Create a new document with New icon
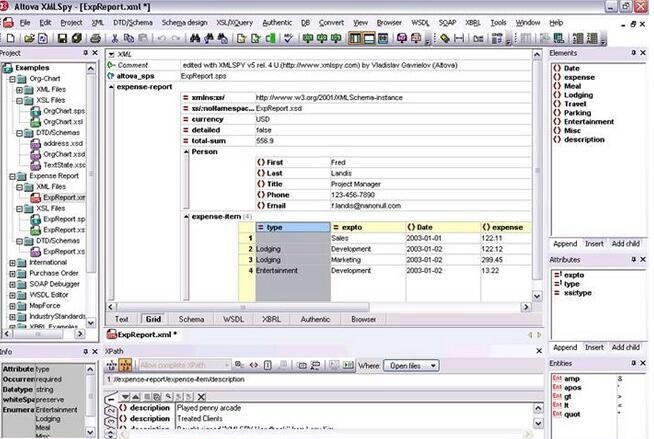 pos(11,38)
